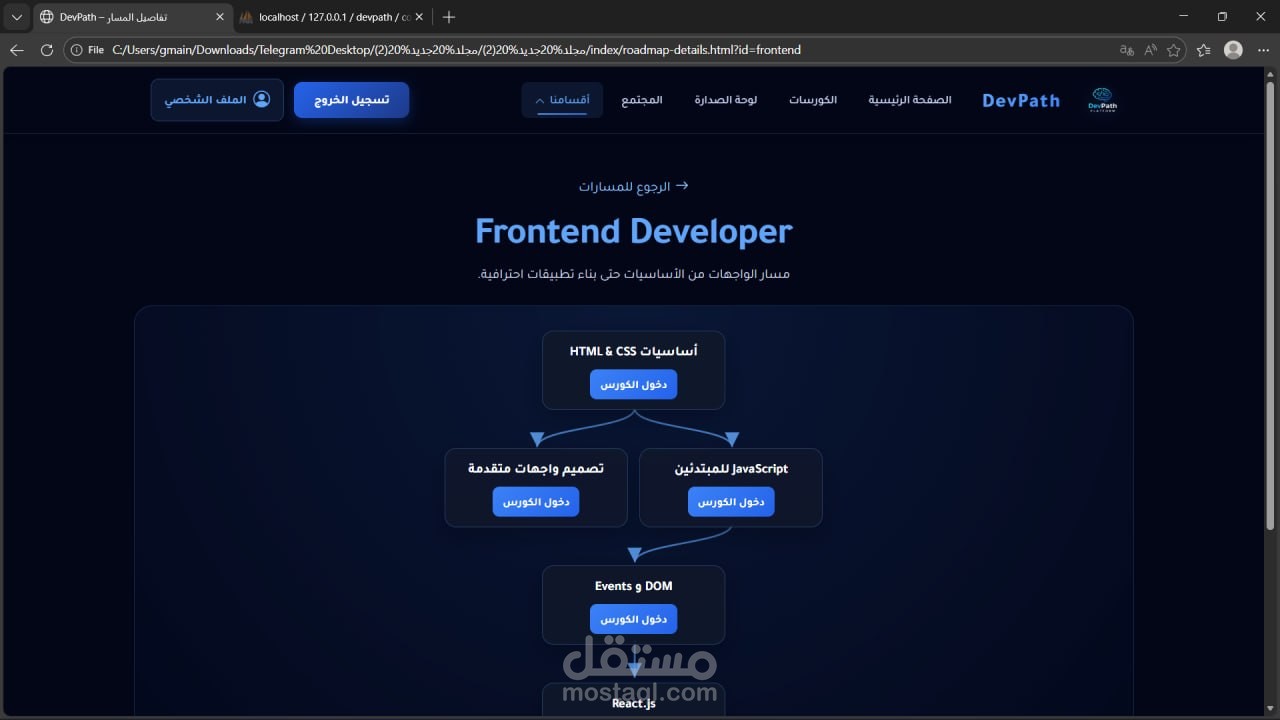Click the JavaScript للمبتدئين card title
The image size is (1280, 720).
tap(731, 468)
